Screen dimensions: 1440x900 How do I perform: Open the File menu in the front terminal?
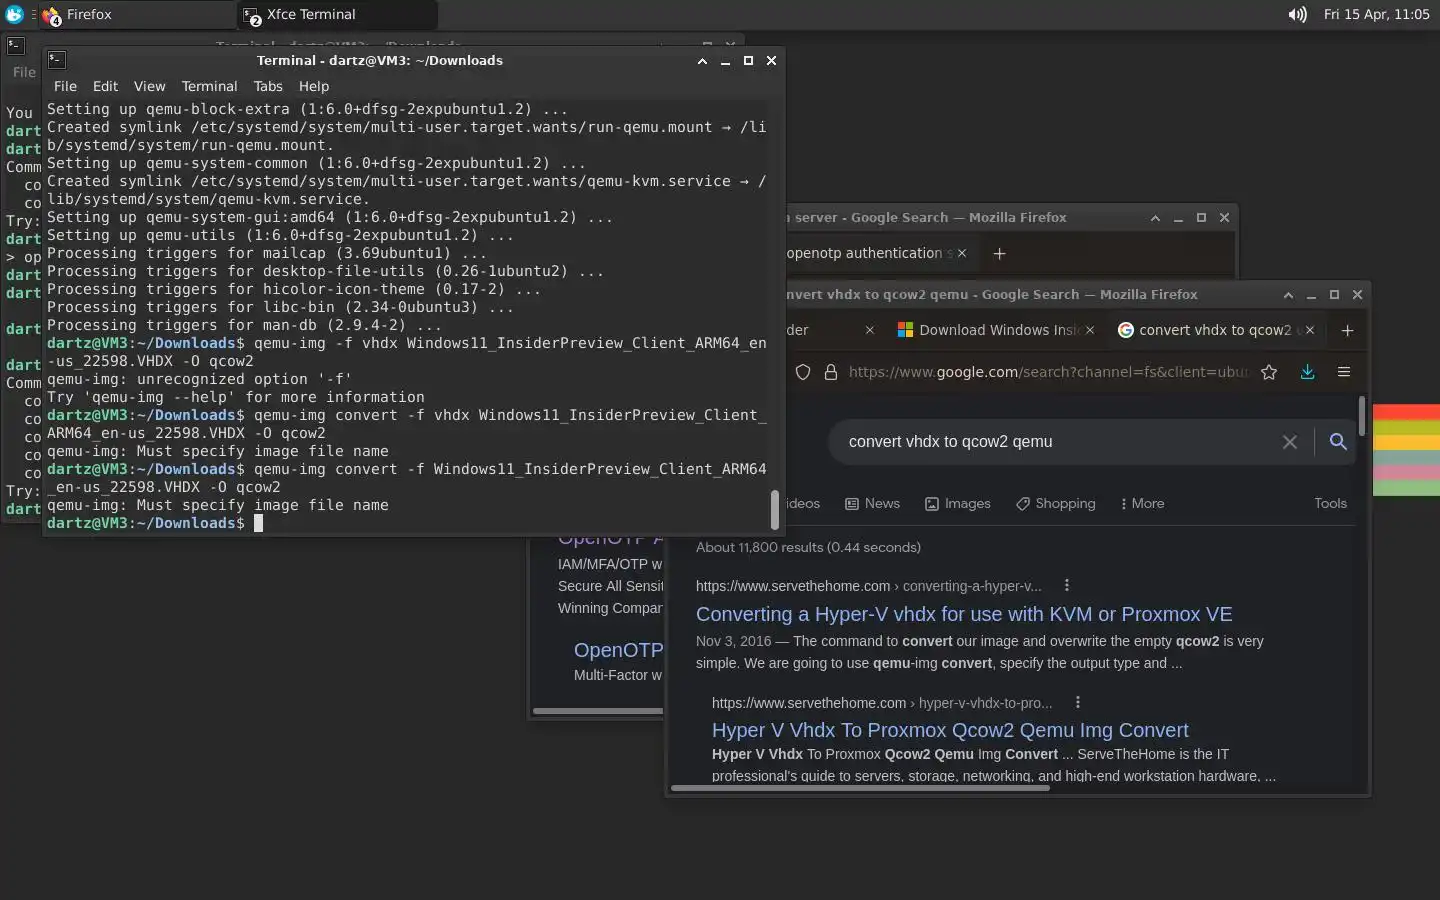tap(65, 86)
